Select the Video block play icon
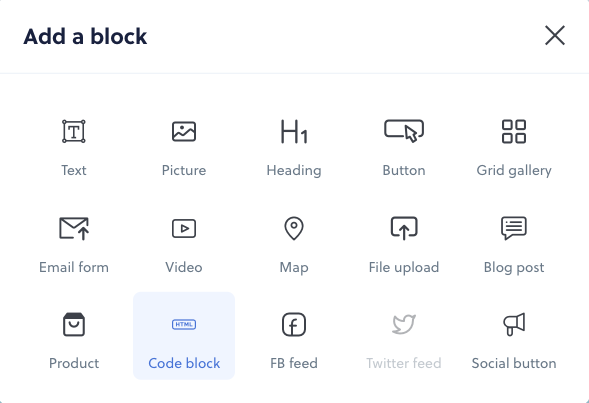 [x=184, y=228]
